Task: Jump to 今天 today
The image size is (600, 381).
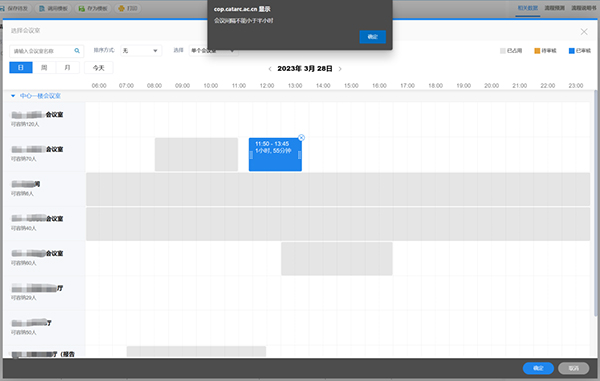Action: [x=99, y=68]
